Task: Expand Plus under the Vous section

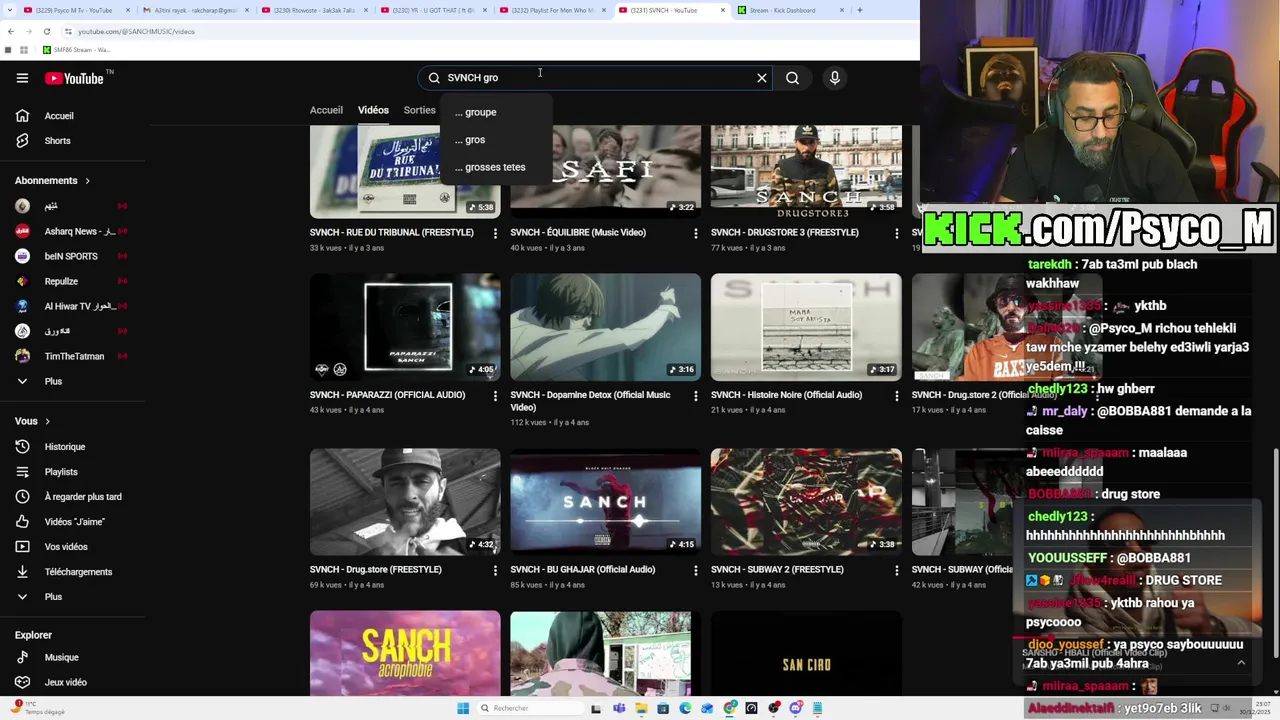Action: point(53,597)
